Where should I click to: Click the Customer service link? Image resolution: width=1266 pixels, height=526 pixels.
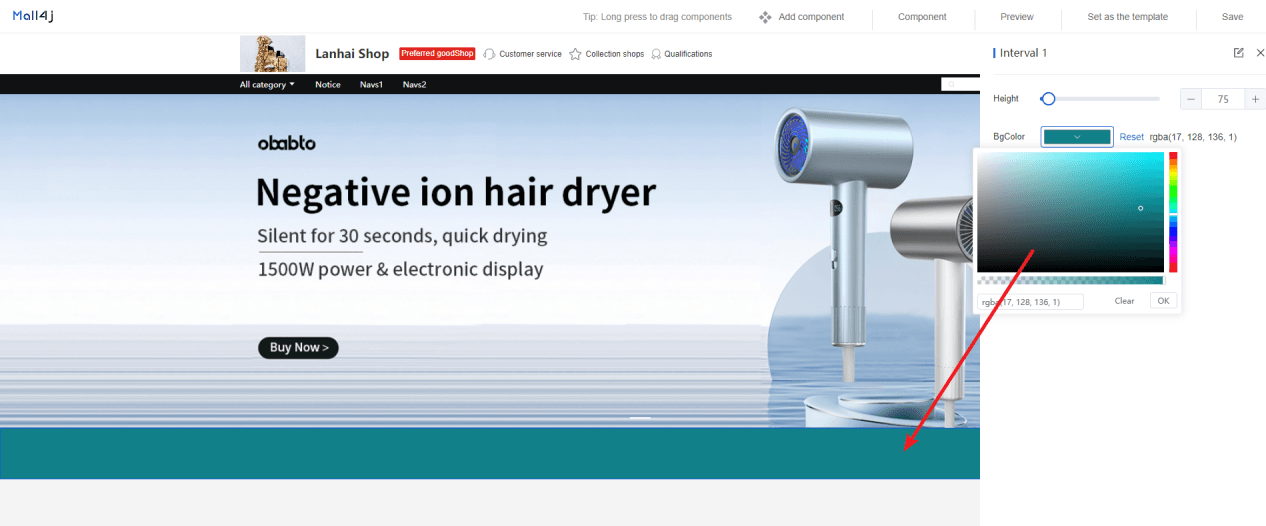coord(530,54)
